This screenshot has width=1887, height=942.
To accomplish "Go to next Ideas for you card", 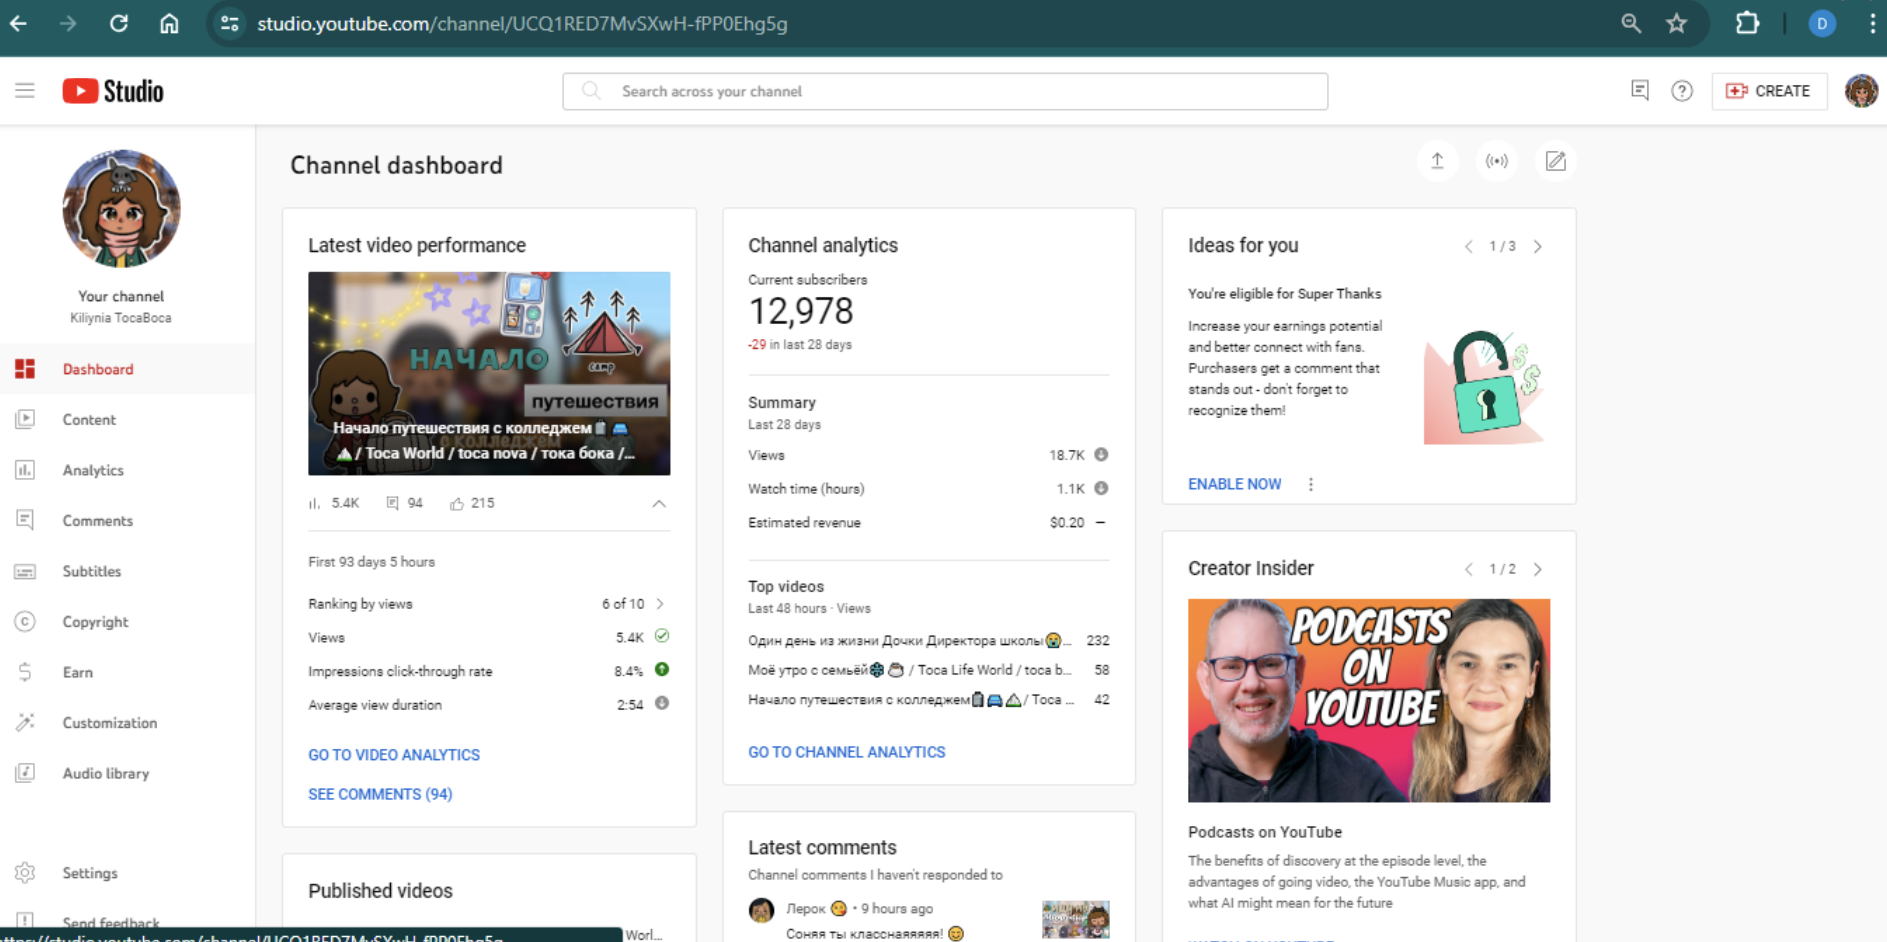I will pos(1538,246).
